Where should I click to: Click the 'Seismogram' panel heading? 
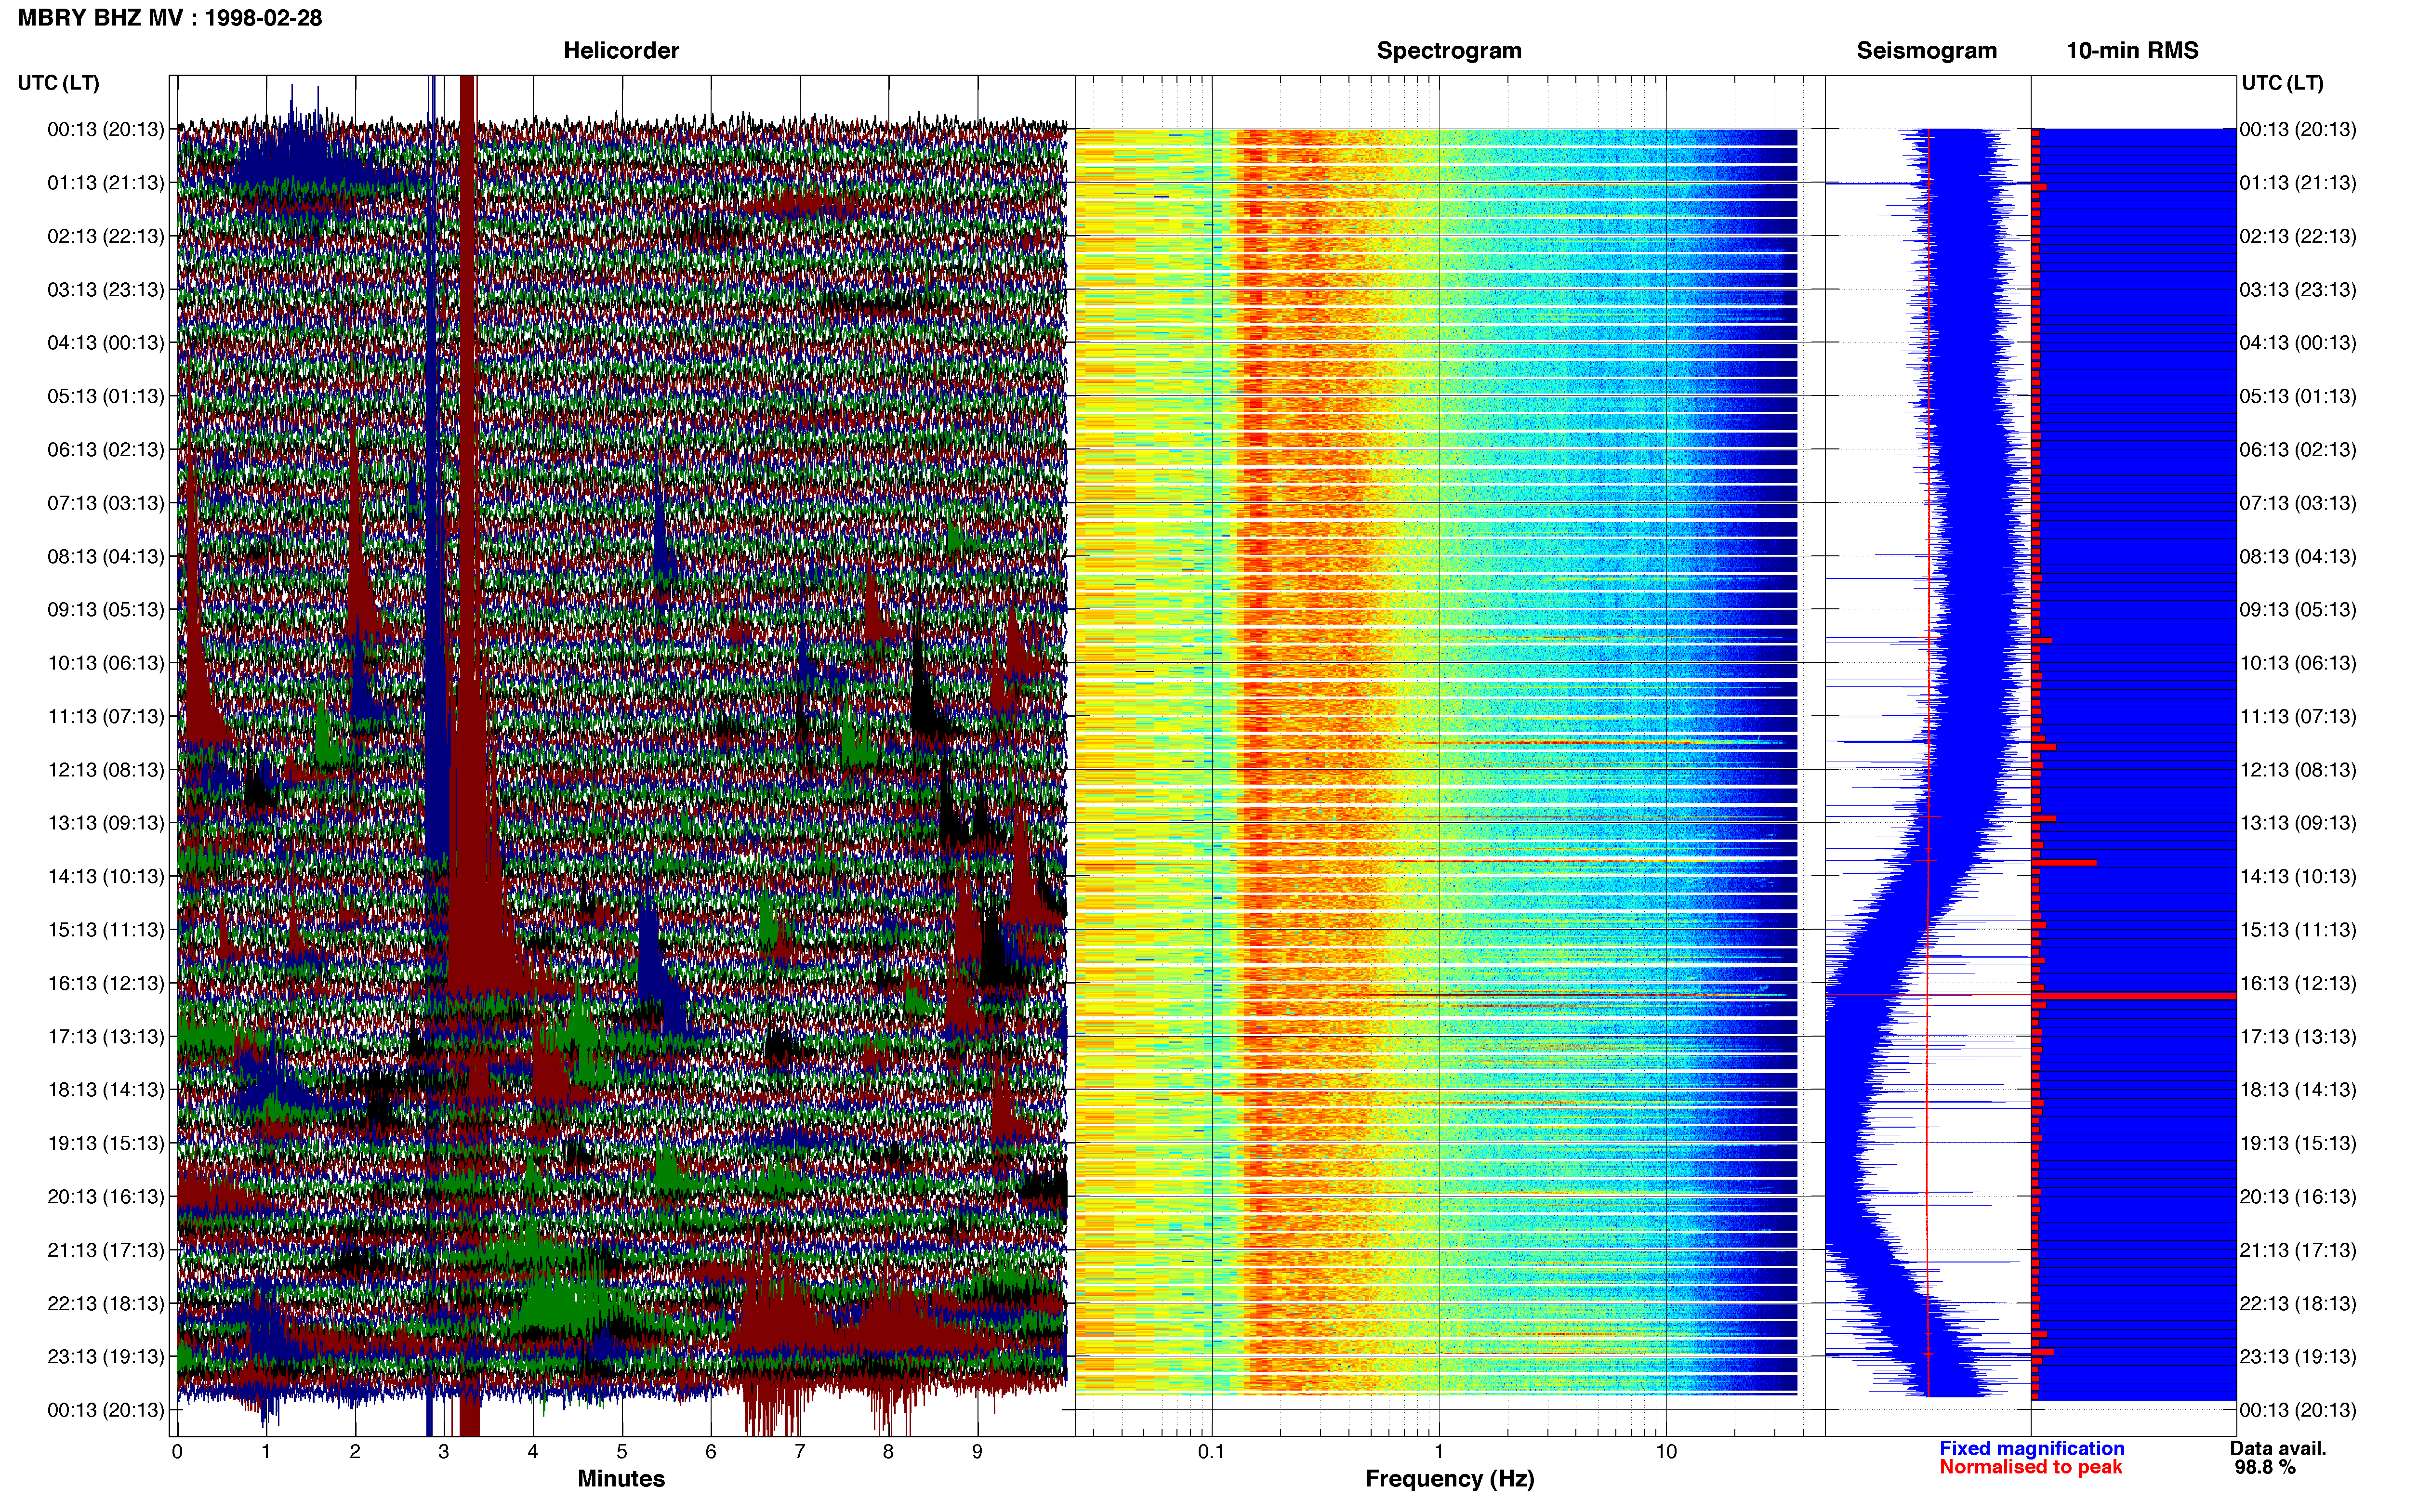point(1926,51)
